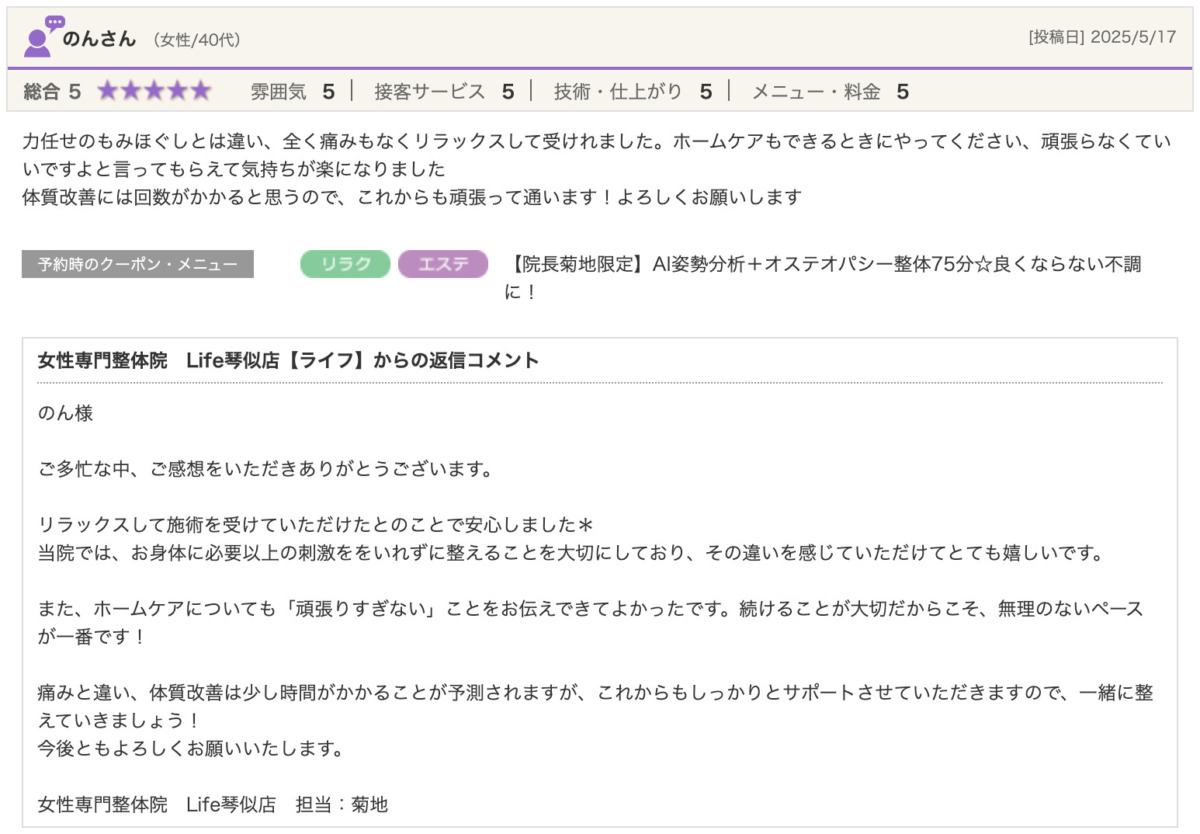Click the 予約時のクーポン・メニュー label
The height and width of the screenshot is (834, 1200).
138,264
